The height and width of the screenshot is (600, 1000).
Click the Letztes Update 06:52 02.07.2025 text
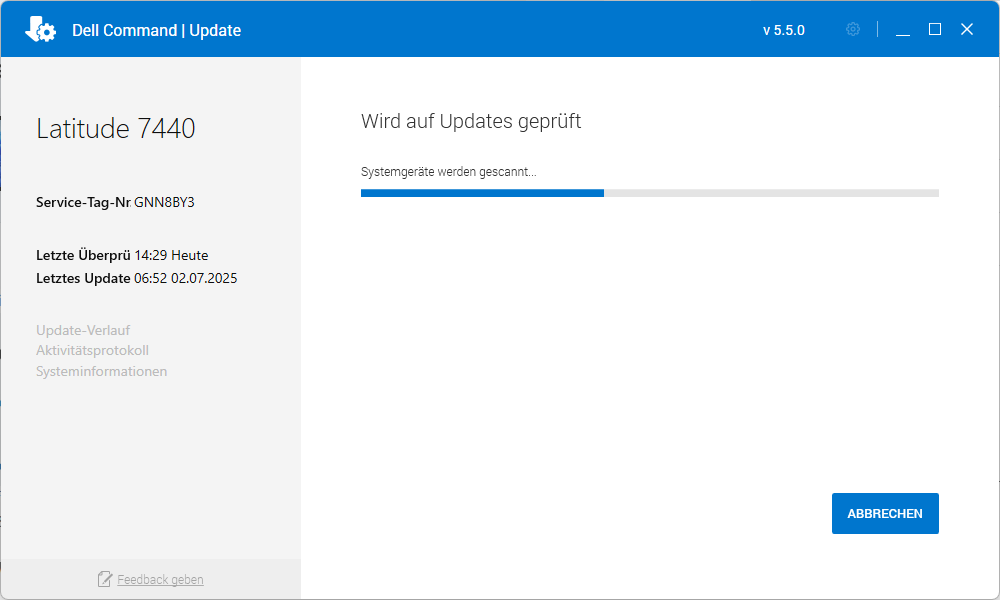pyautogui.click(x=136, y=278)
